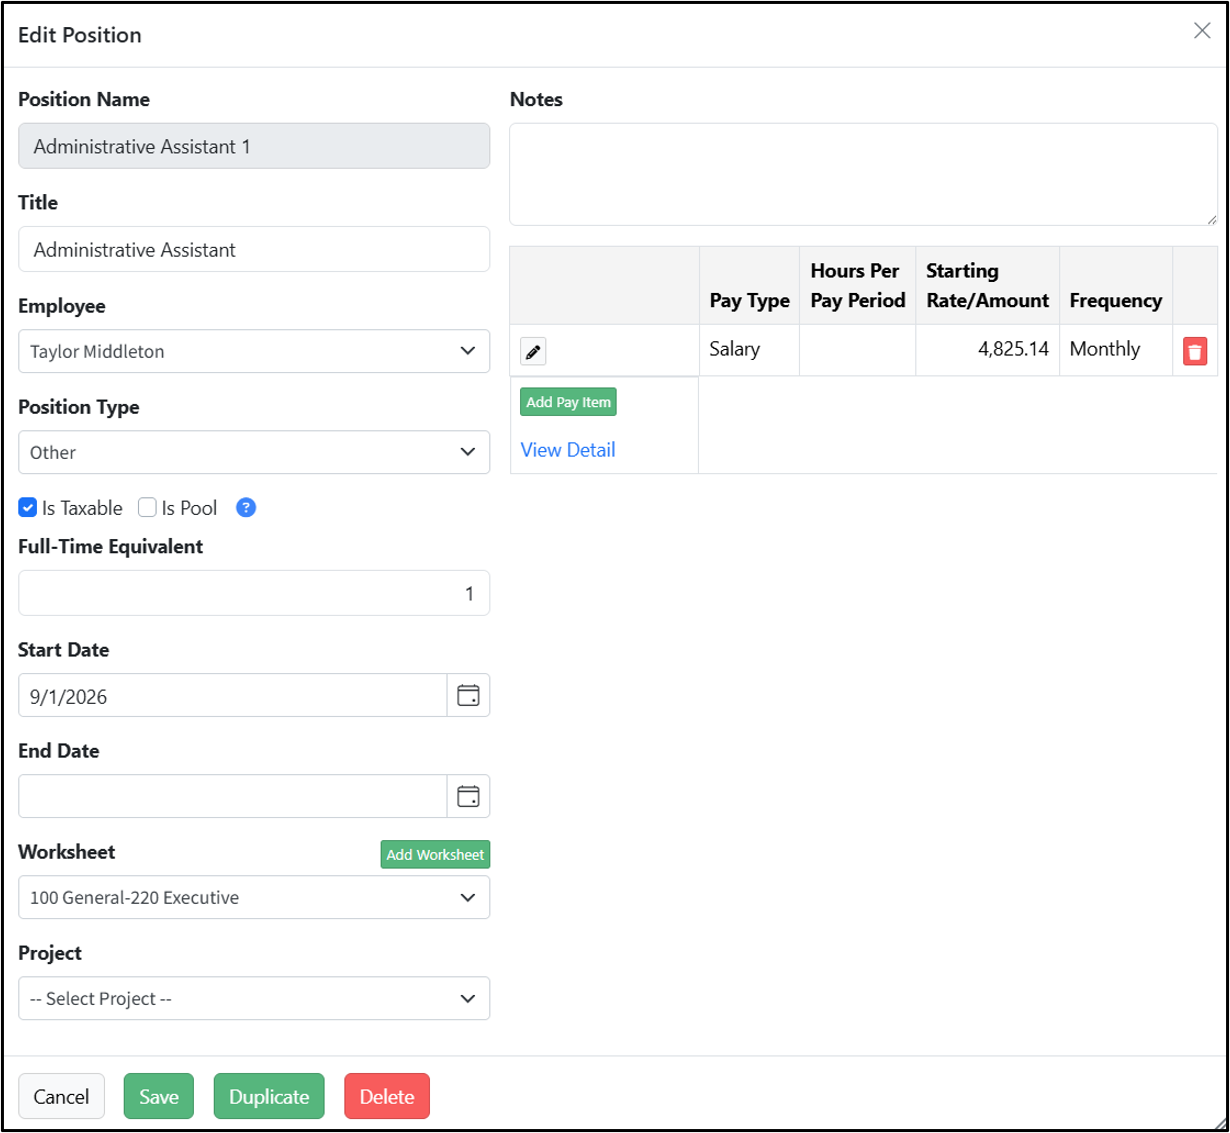Screen dimensions: 1230x1133
Task: Click the red Delete button
Action: pyautogui.click(x=387, y=1096)
